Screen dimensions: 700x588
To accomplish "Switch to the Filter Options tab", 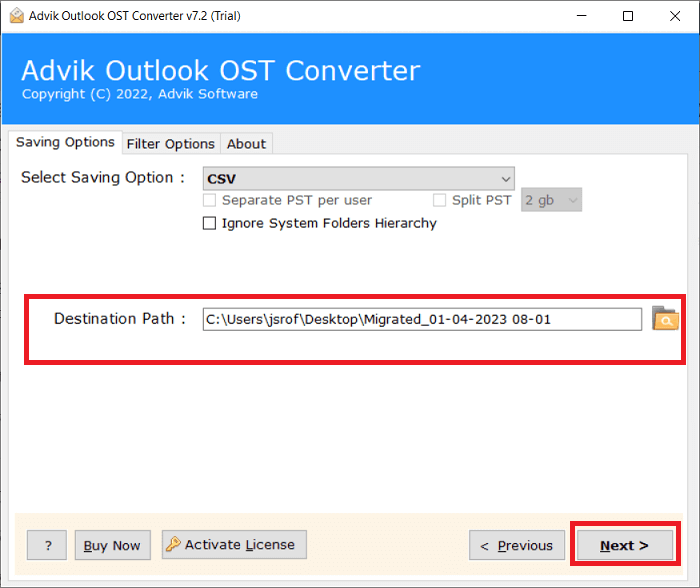I will point(171,144).
